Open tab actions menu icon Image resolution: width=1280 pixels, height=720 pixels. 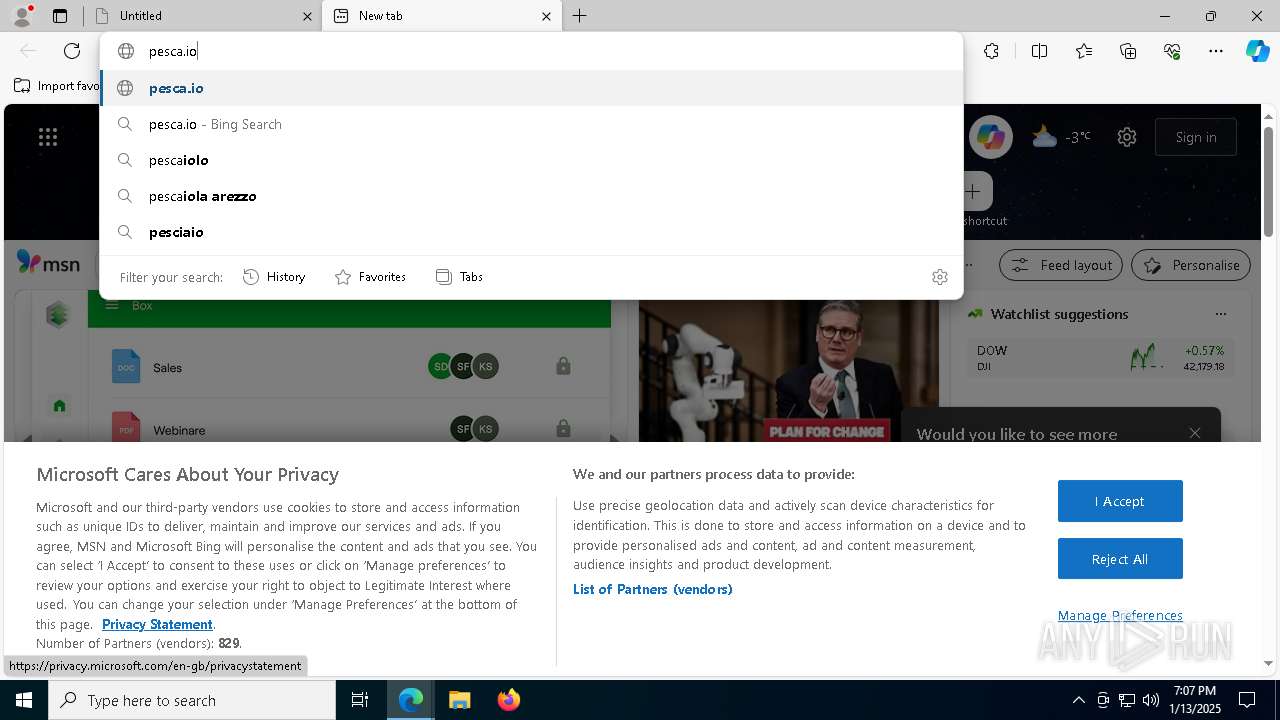[60, 16]
